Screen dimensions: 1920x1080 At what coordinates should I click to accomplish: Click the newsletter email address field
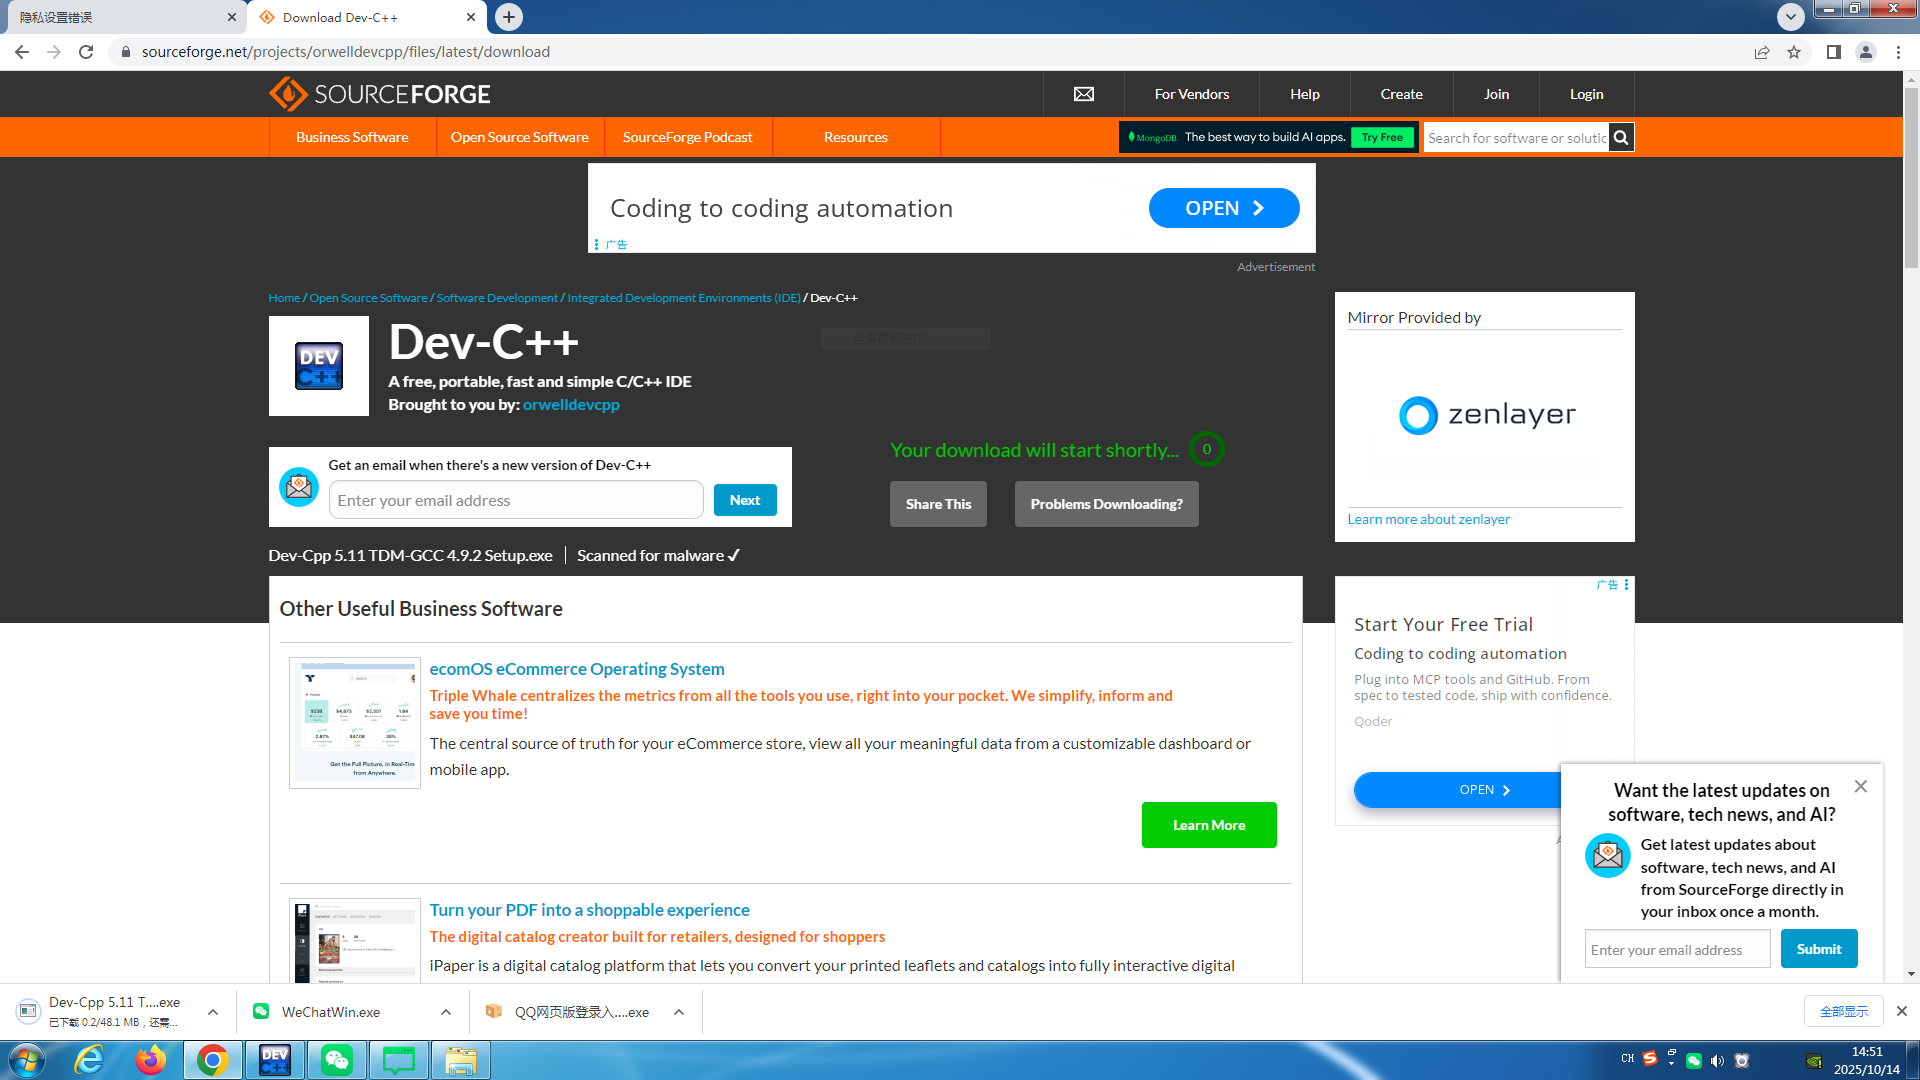[1677, 950]
